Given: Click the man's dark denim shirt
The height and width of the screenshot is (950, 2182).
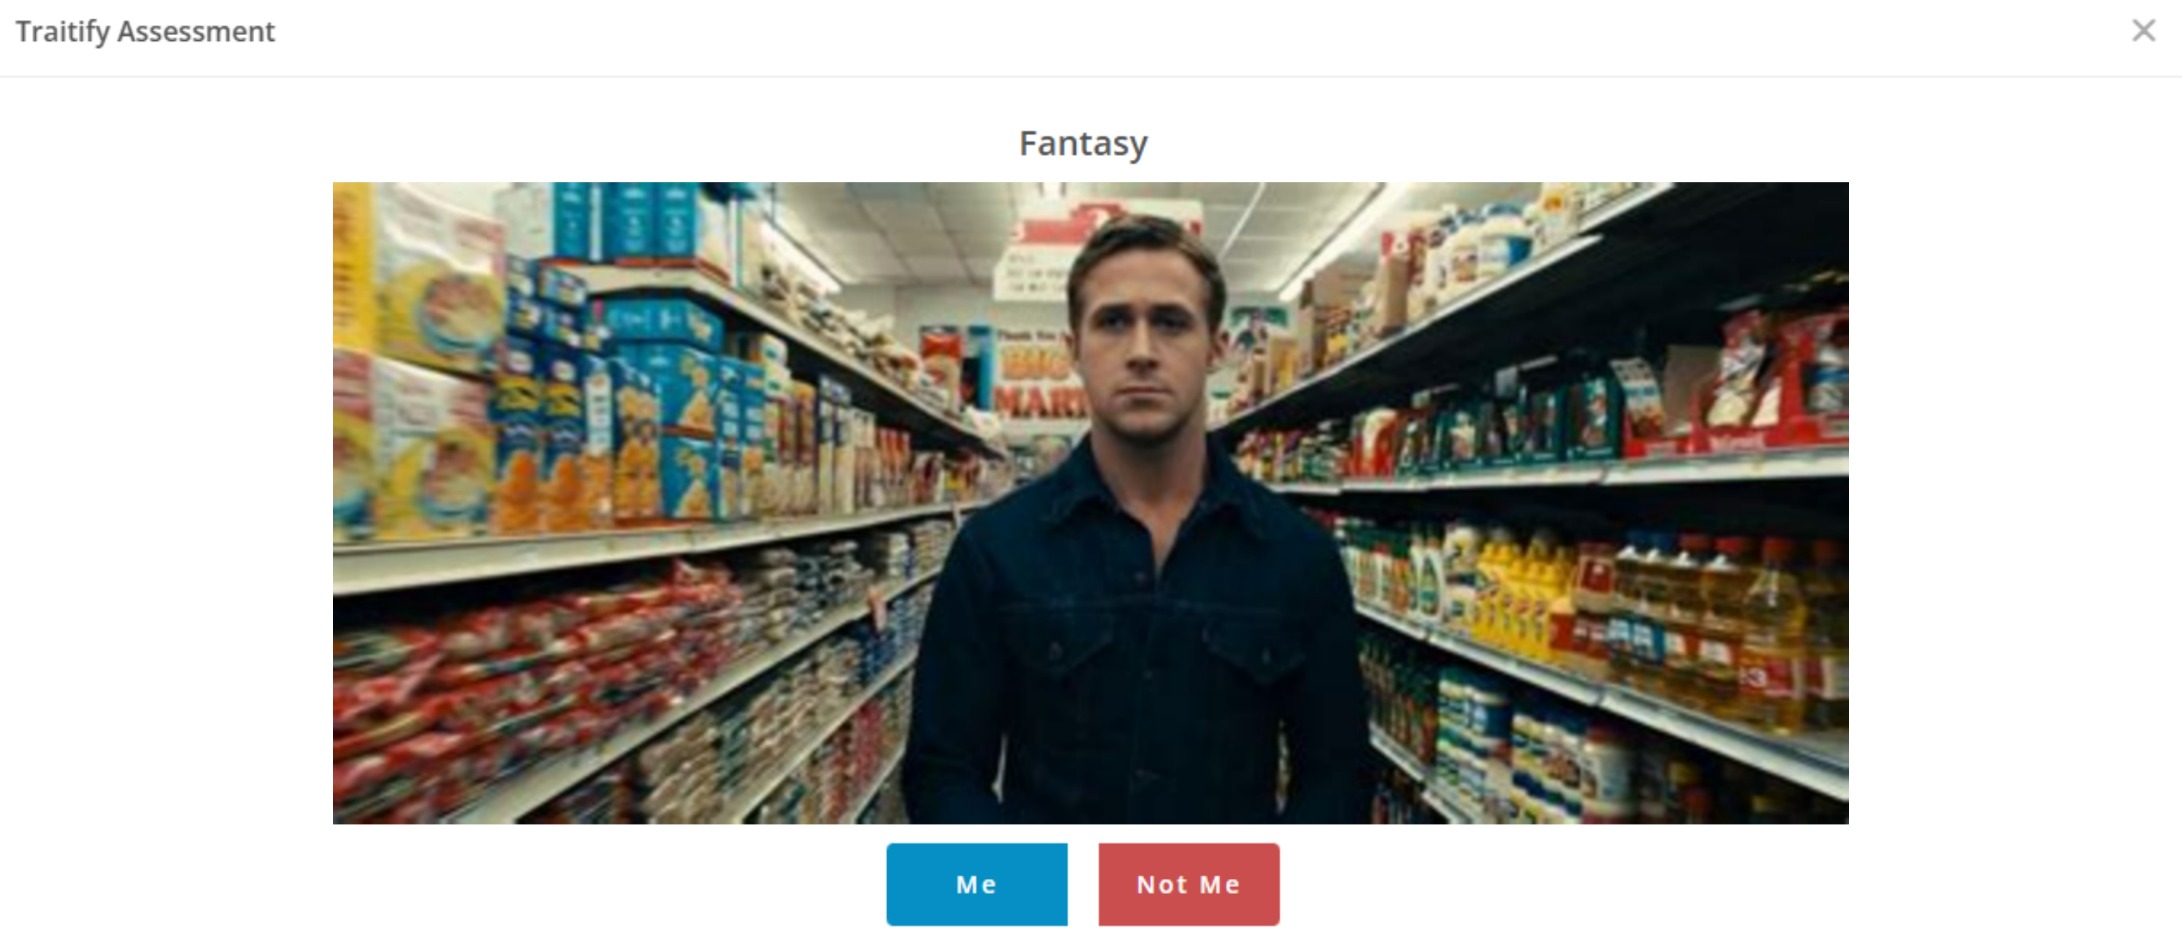Looking at the screenshot, I should pyautogui.click(x=1135, y=640).
